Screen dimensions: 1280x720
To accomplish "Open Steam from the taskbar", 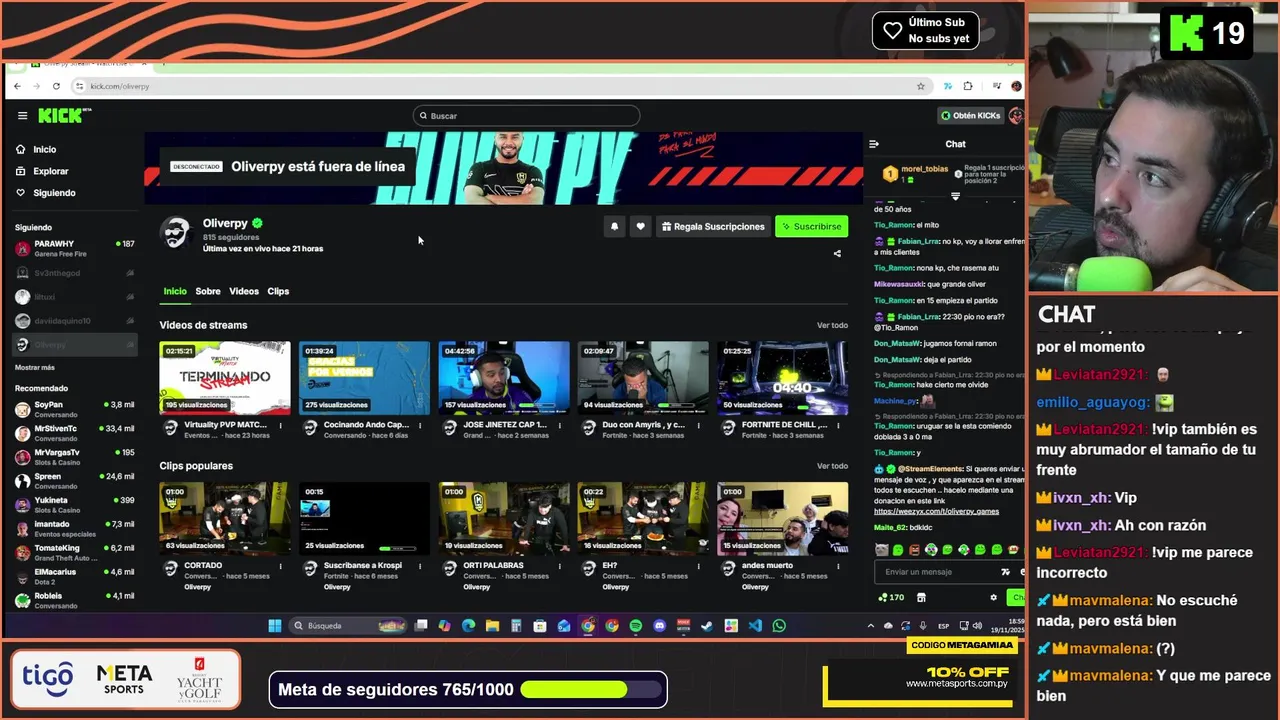I will [708, 626].
